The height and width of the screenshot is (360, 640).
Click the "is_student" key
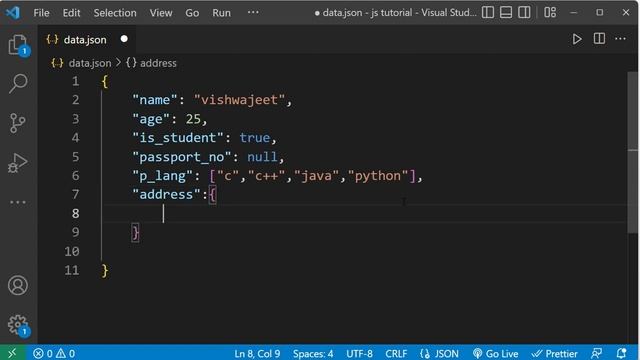[x=178, y=138]
